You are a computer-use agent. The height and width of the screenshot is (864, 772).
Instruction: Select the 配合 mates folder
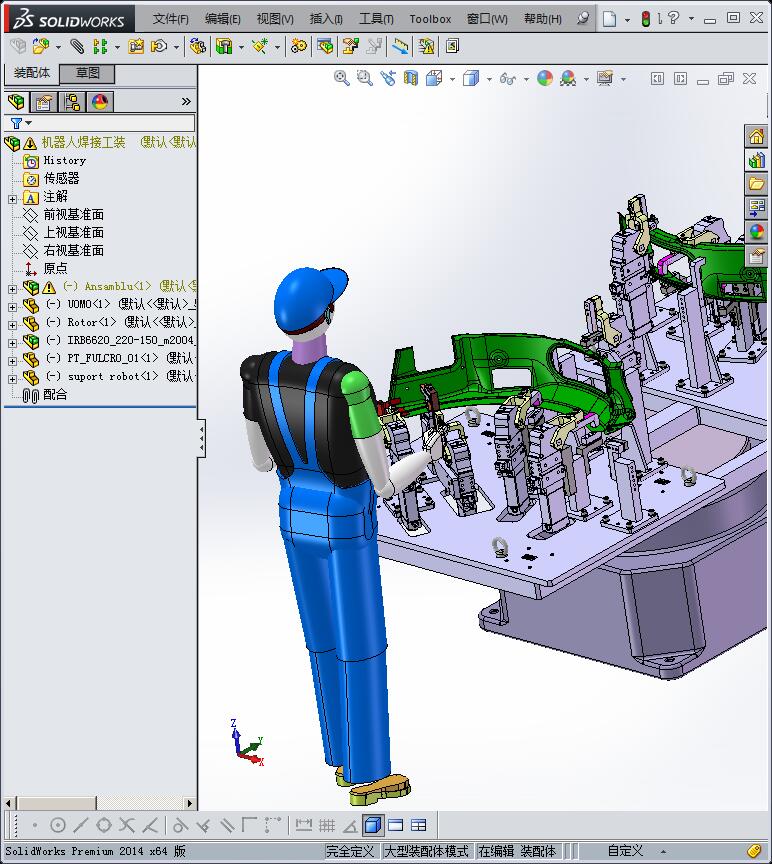(55, 394)
